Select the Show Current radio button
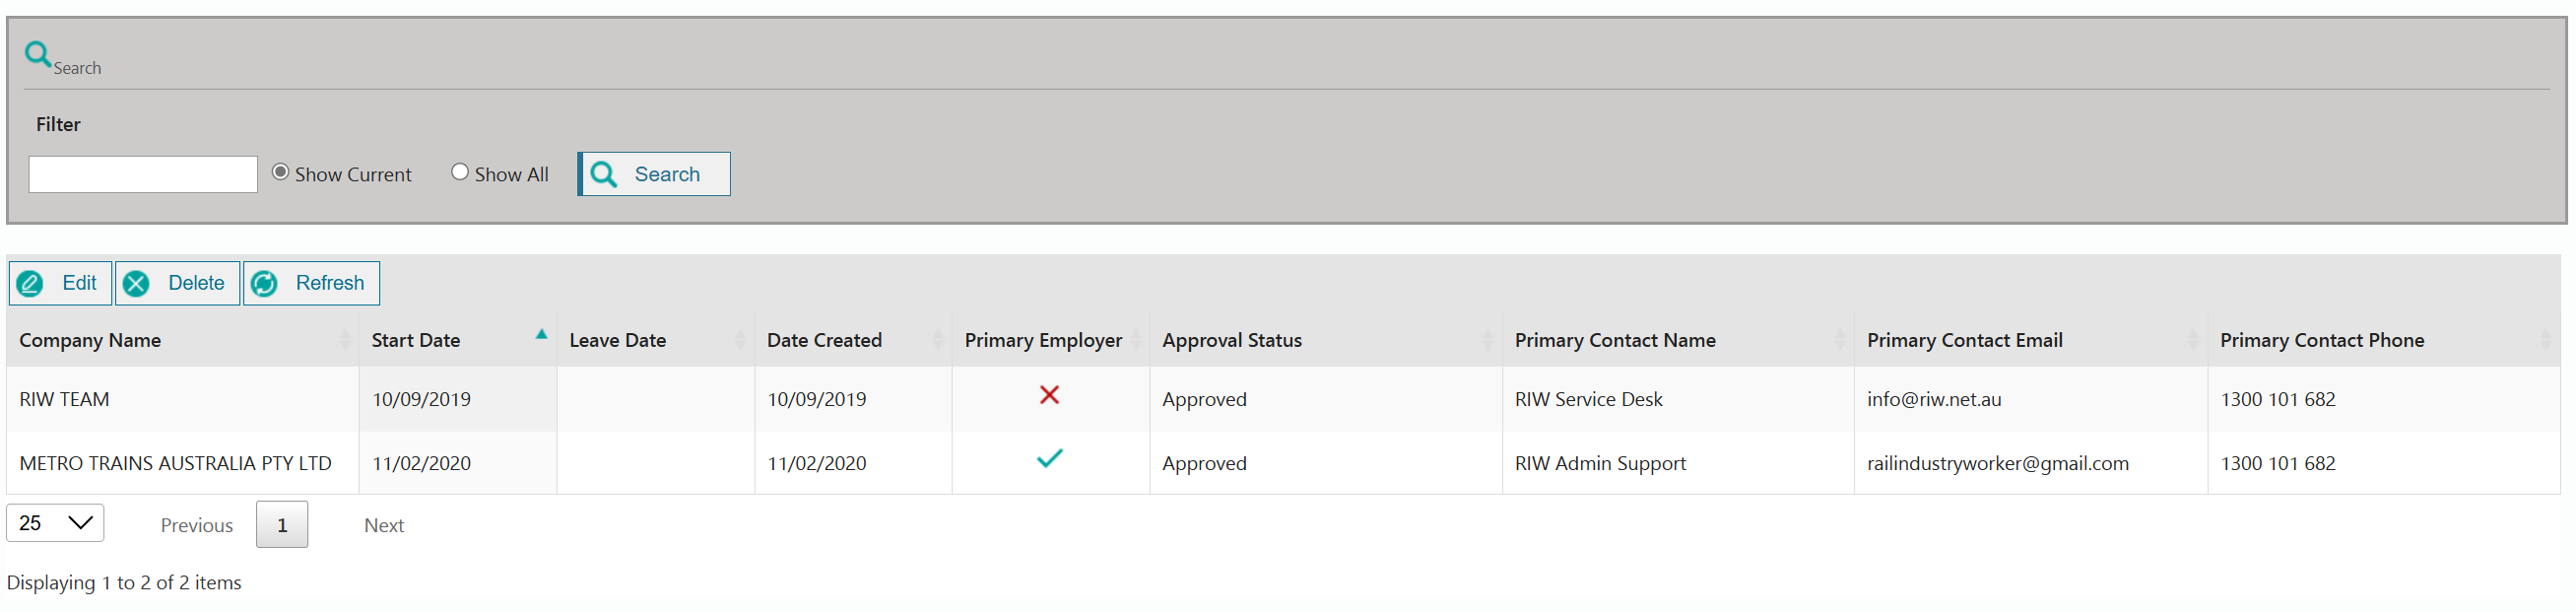2576x612 pixels. coord(281,173)
